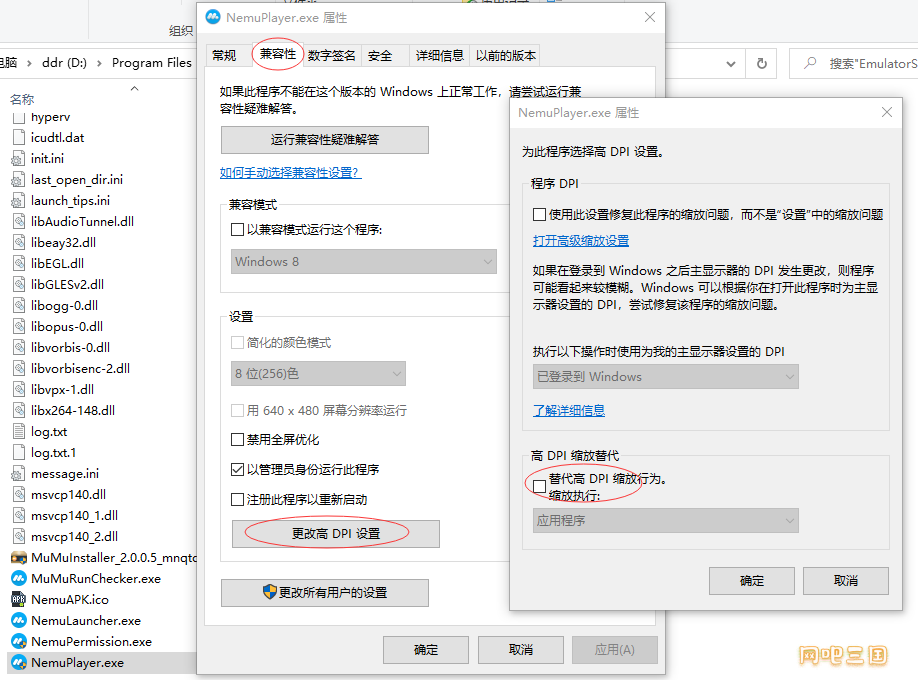The width and height of the screenshot is (918, 680).
Task: Expand the Explorer address bar history dropdown
Action: [x=731, y=64]
